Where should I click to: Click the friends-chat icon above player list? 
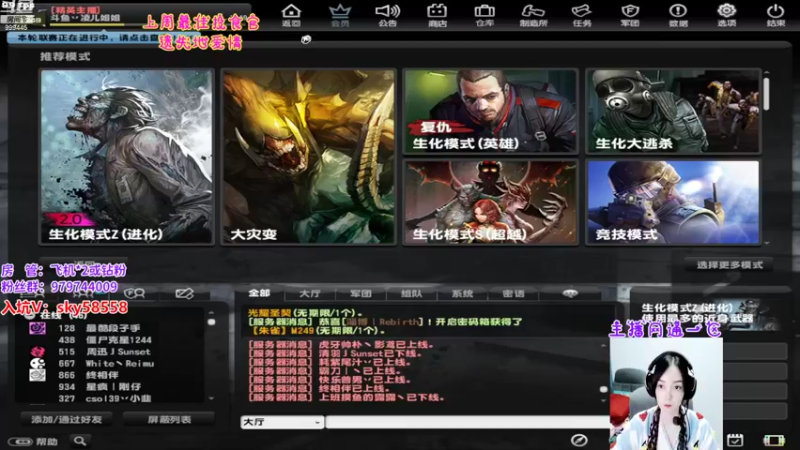pyautogui.click(x=135, y=293)
